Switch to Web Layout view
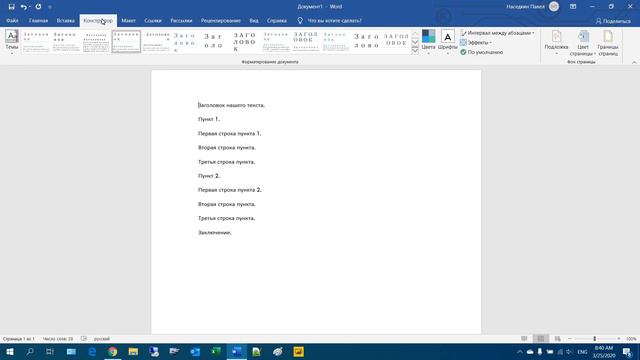The width and height of the screenshot is (640, 360). tap(558, 339)
